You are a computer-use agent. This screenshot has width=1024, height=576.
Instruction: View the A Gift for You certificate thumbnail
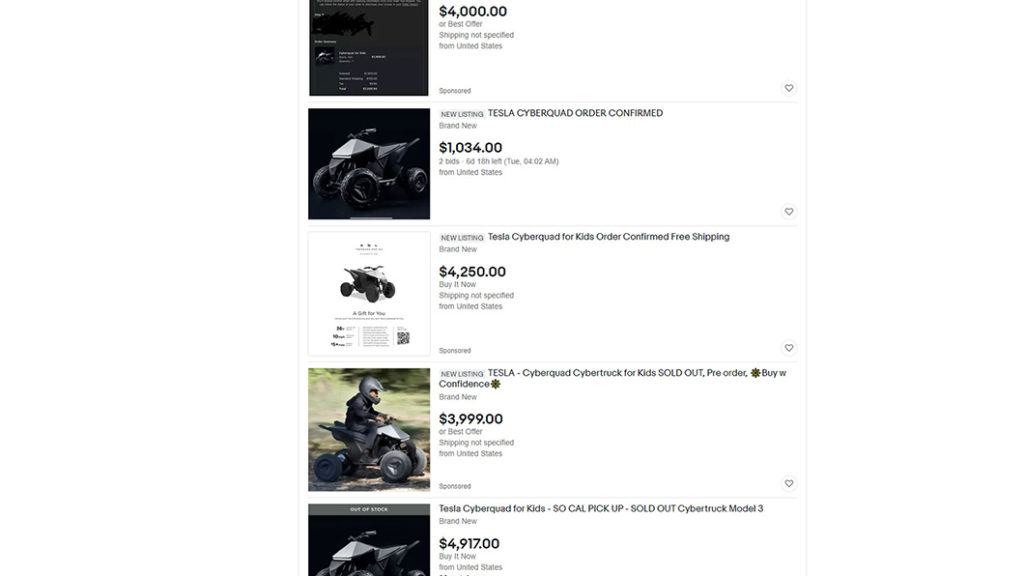pyautogui.click(x=369, y=294)
